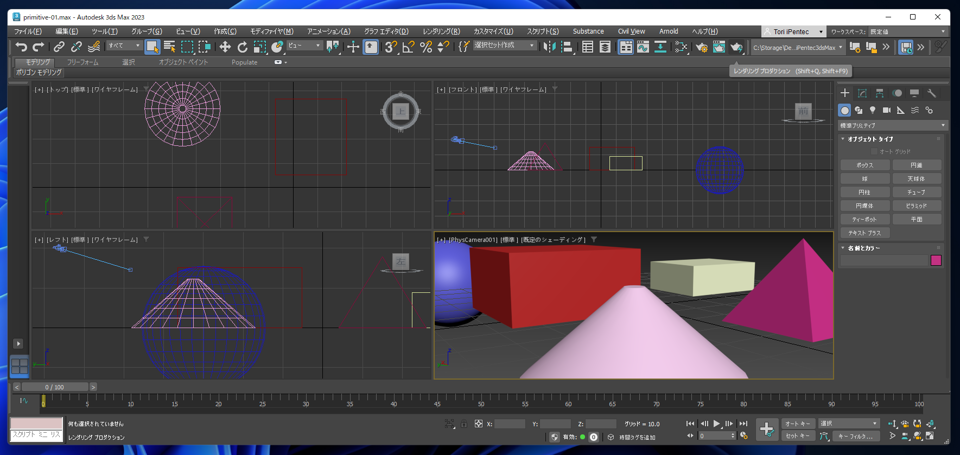
Task: Enable the オート グリッド checkbox
Action: tap(875, 151)
